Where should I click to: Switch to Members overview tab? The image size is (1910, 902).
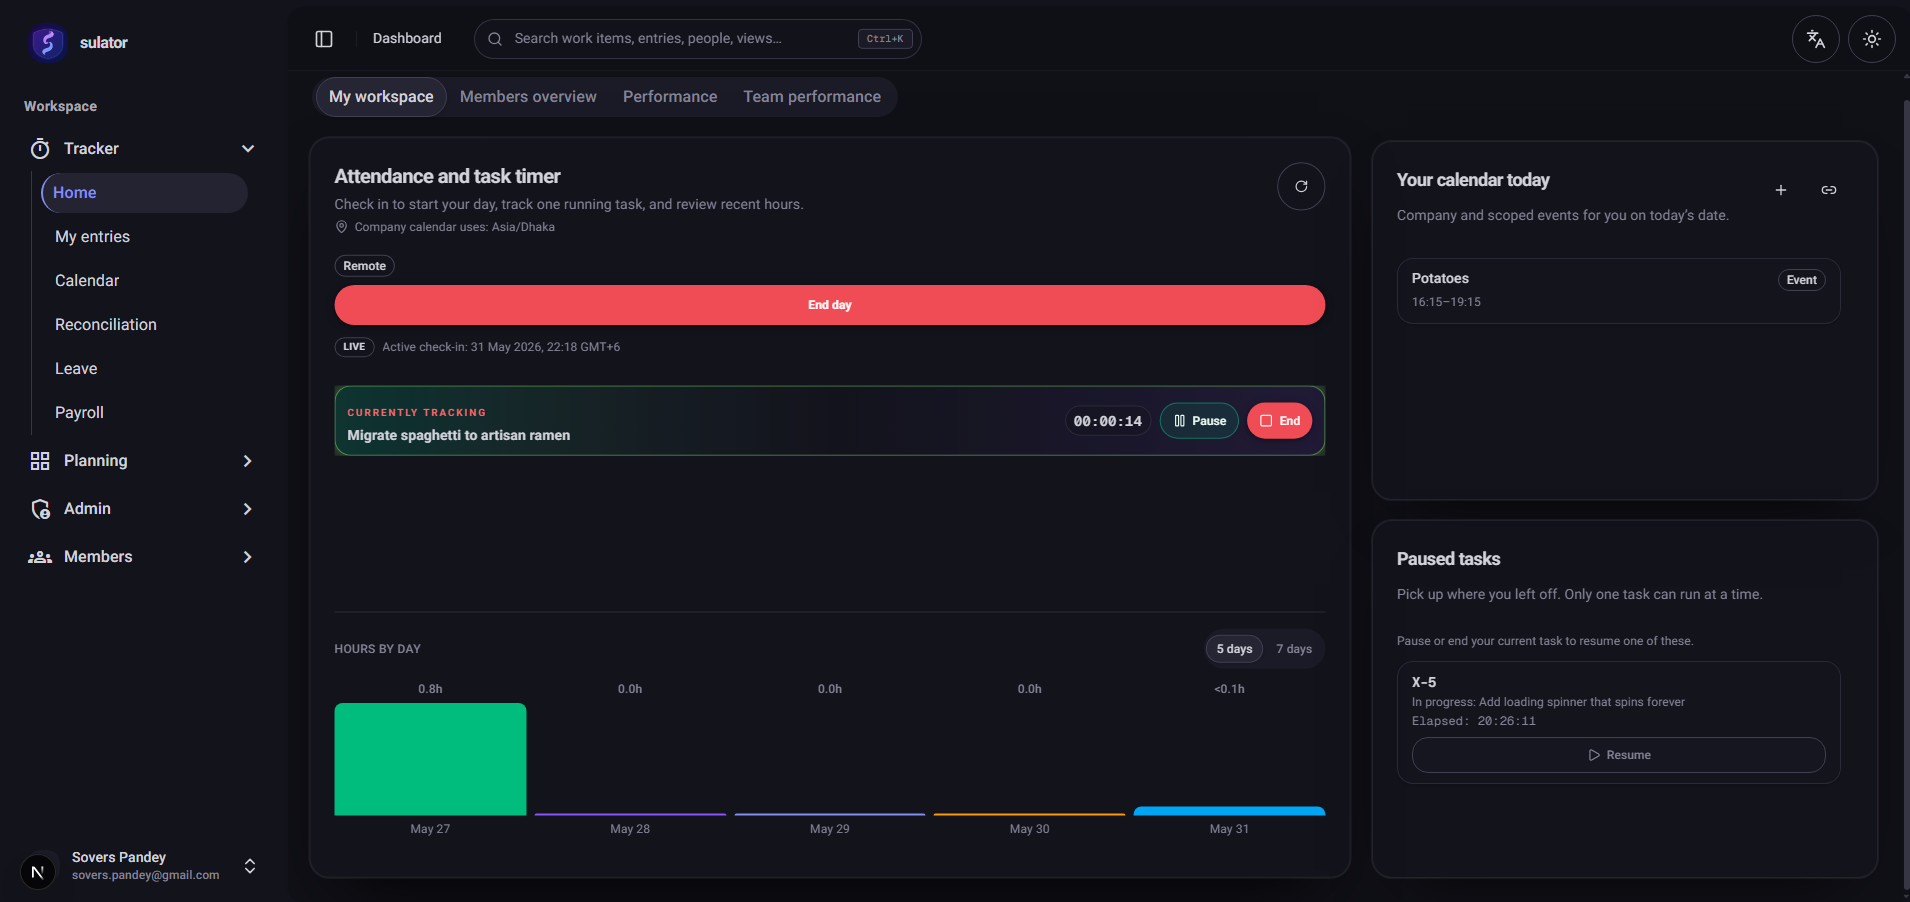[528, 97]
